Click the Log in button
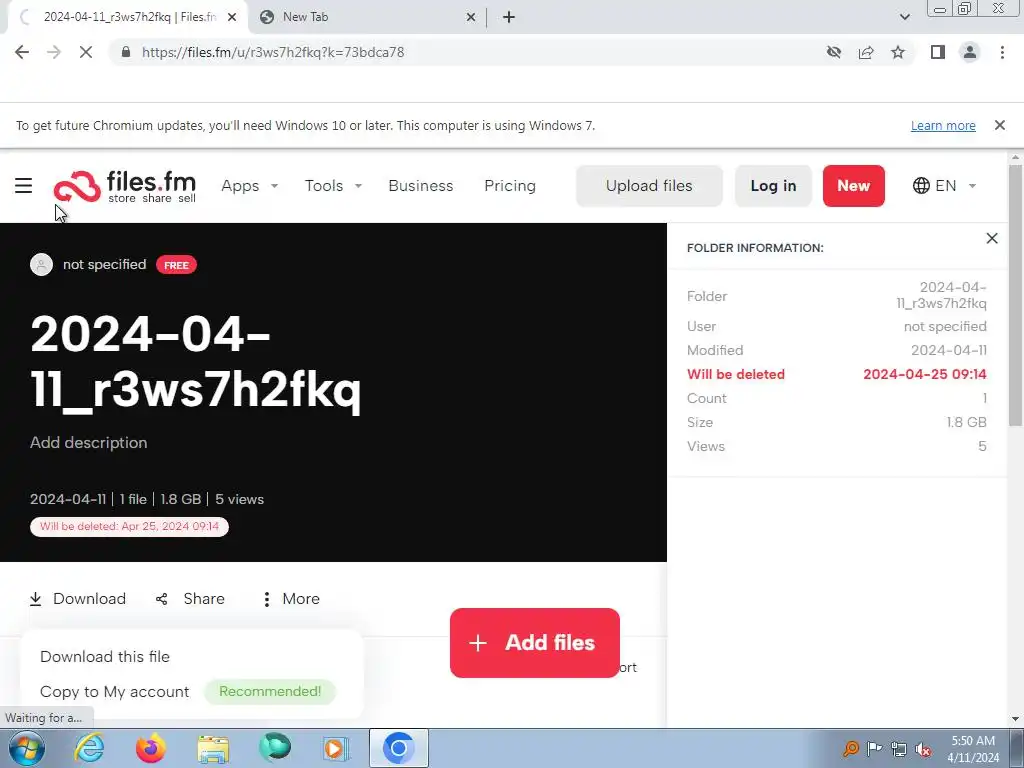This screenshot has width=1024, height=768. 773,186
